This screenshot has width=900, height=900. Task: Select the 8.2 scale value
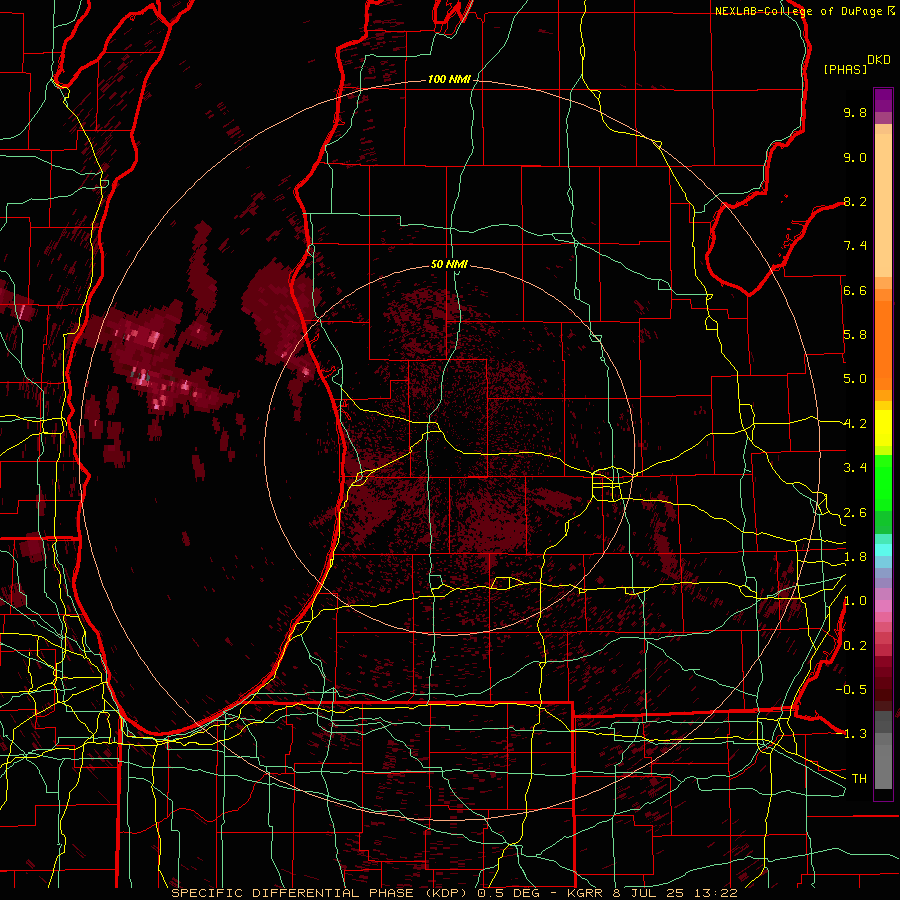(x=855, y=201)
